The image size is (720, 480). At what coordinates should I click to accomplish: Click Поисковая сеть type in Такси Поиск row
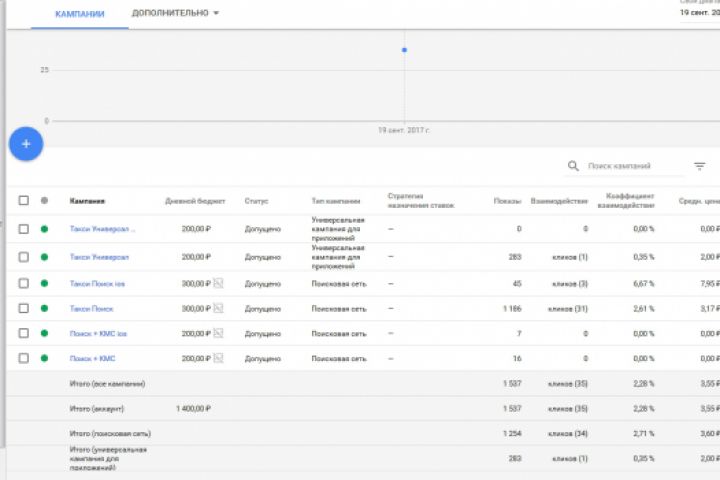[339, 309]
